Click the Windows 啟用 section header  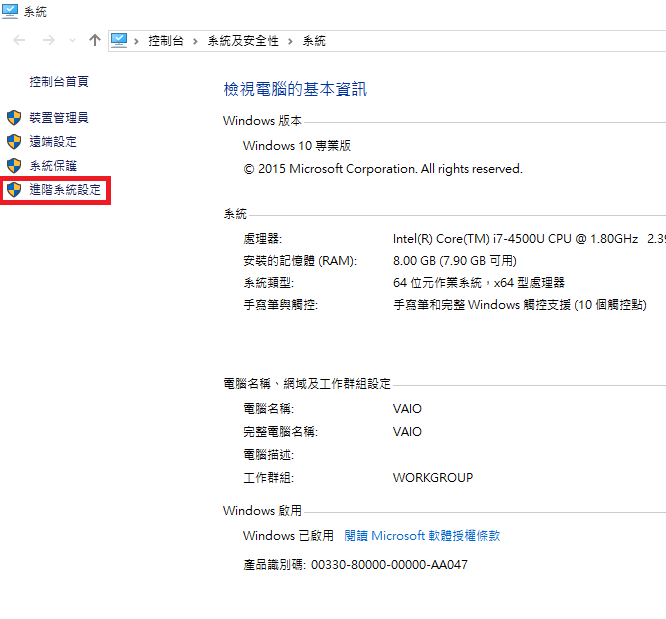point(262,510)
